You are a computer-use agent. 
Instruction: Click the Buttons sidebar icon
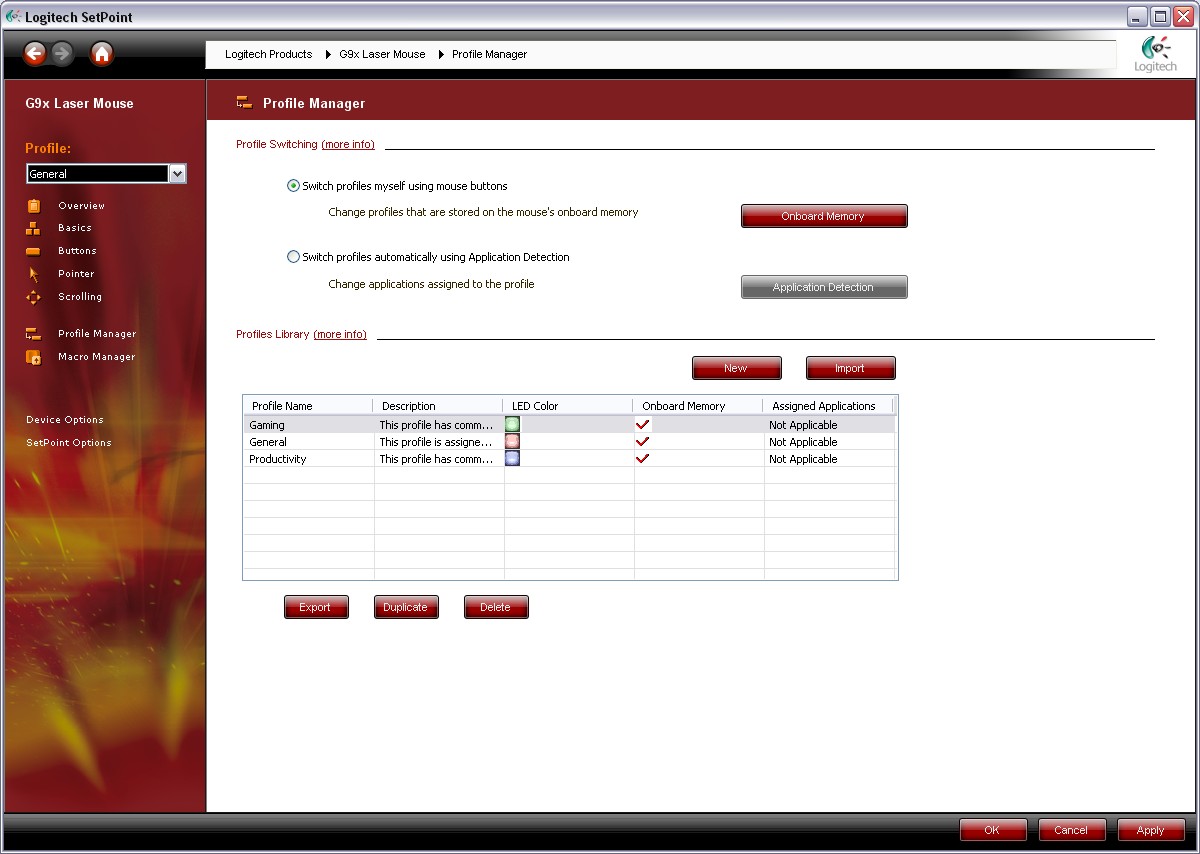pos(34,251)
